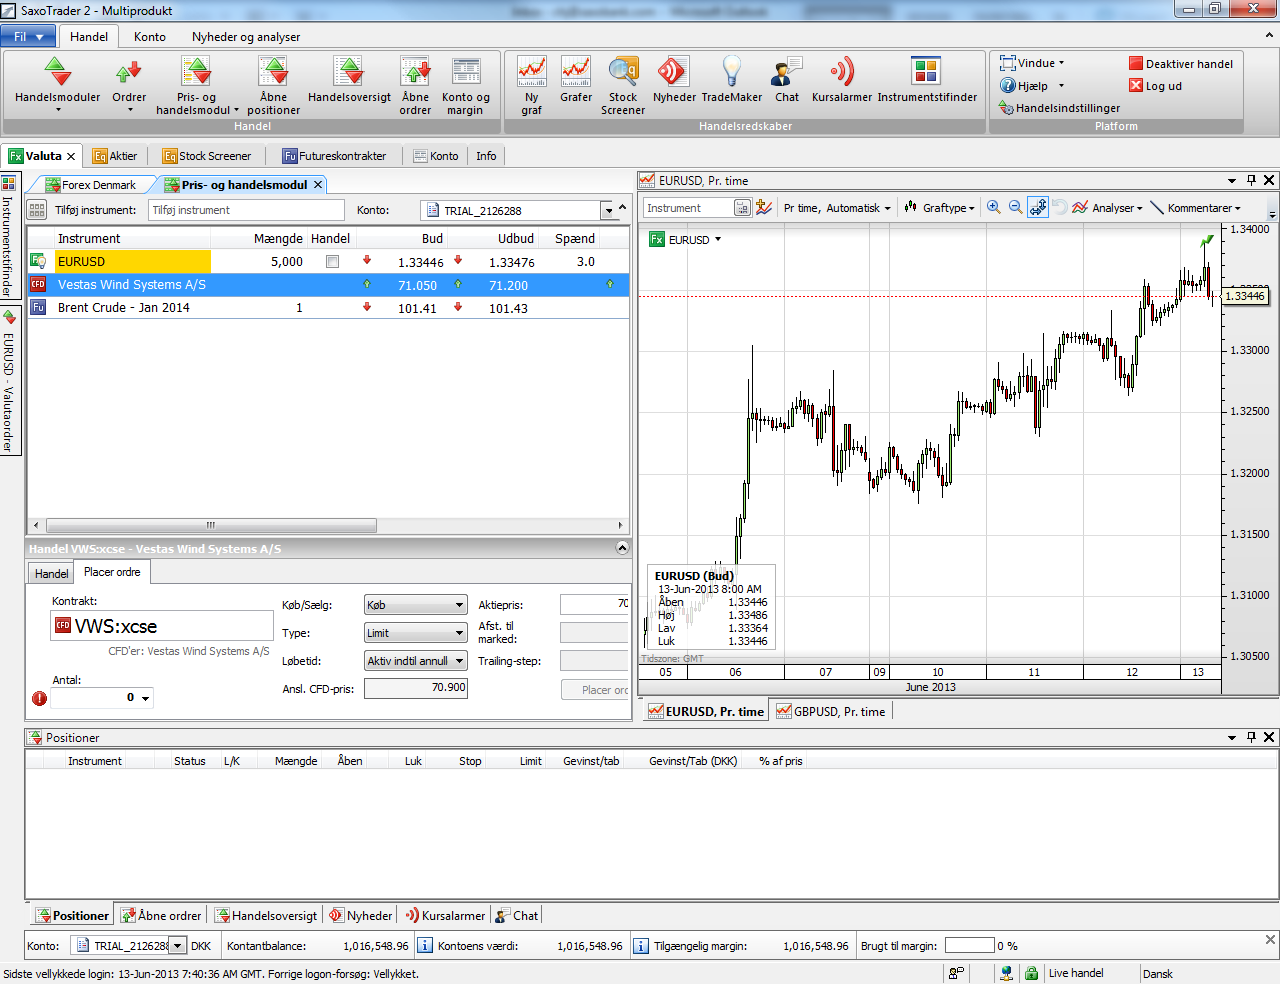Pin the Positioner panel
Viewport: 1280px width, 984px height.
click(1251, 737)
